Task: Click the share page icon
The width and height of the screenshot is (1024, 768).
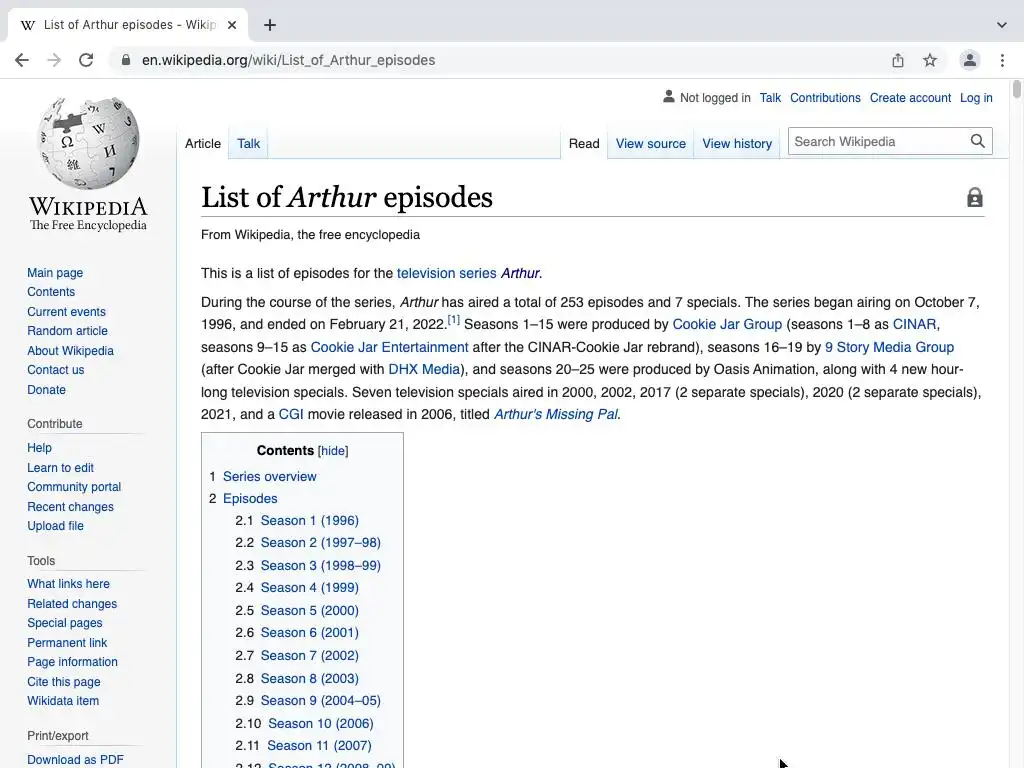Action: point(898,60)
